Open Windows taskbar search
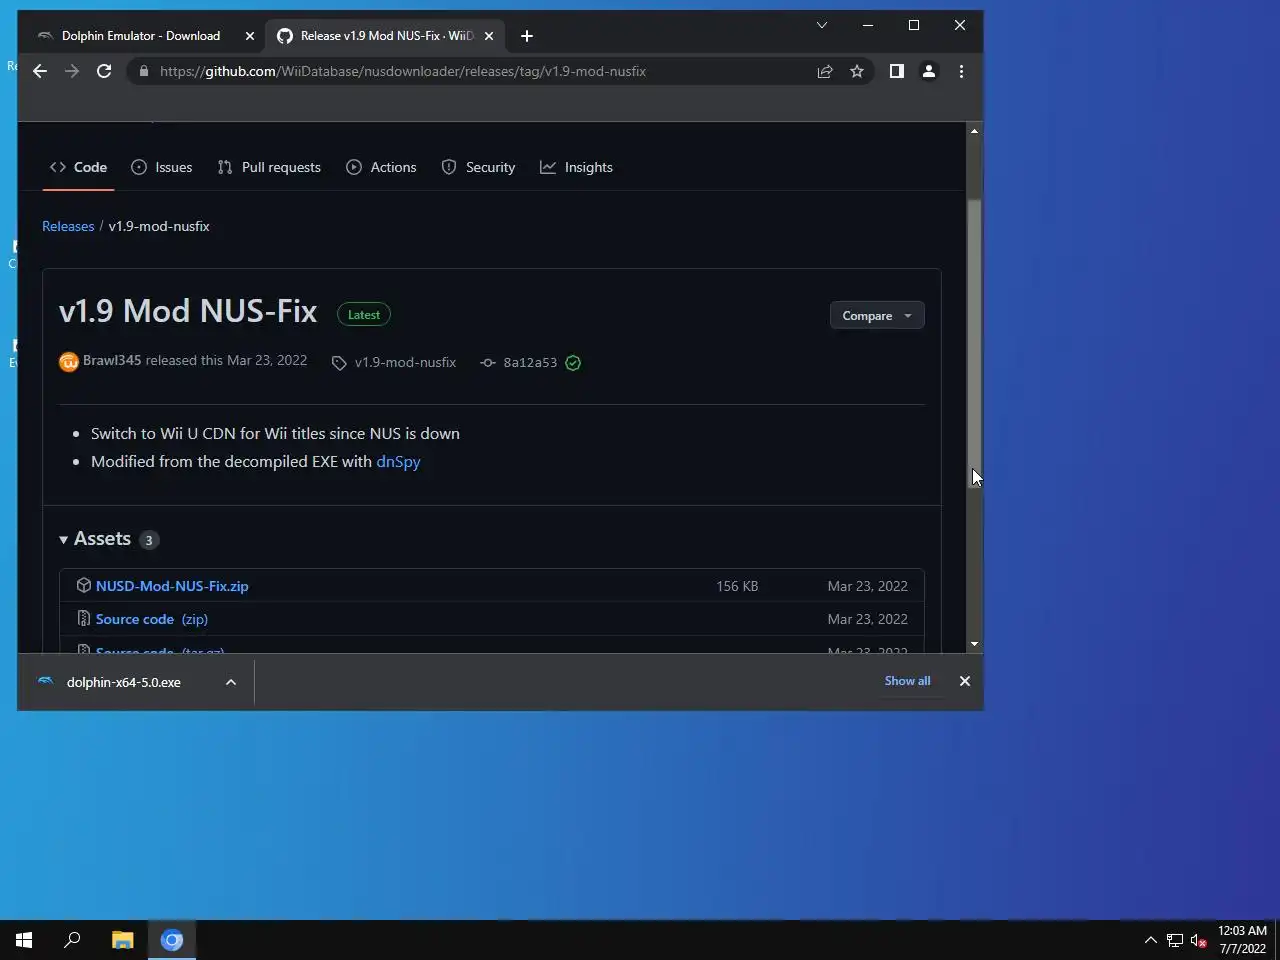 tap(72, 940)
